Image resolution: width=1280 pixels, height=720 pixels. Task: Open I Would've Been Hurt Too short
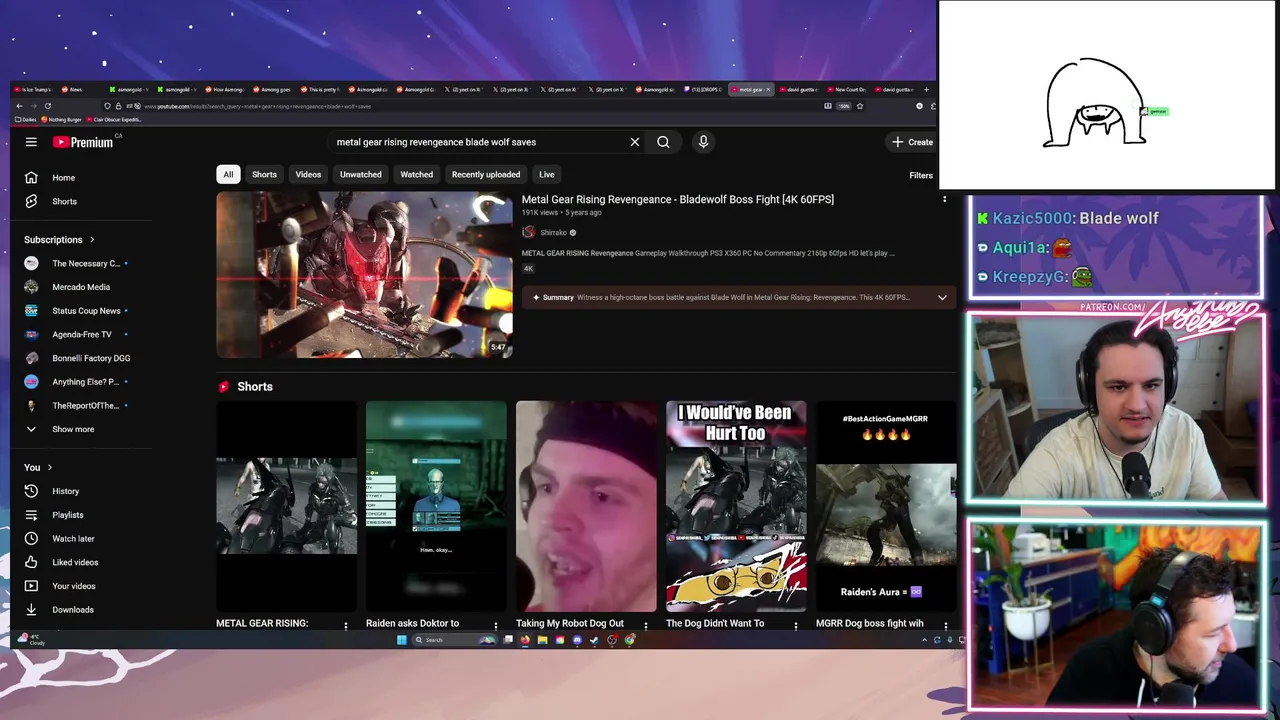point(736,506)
